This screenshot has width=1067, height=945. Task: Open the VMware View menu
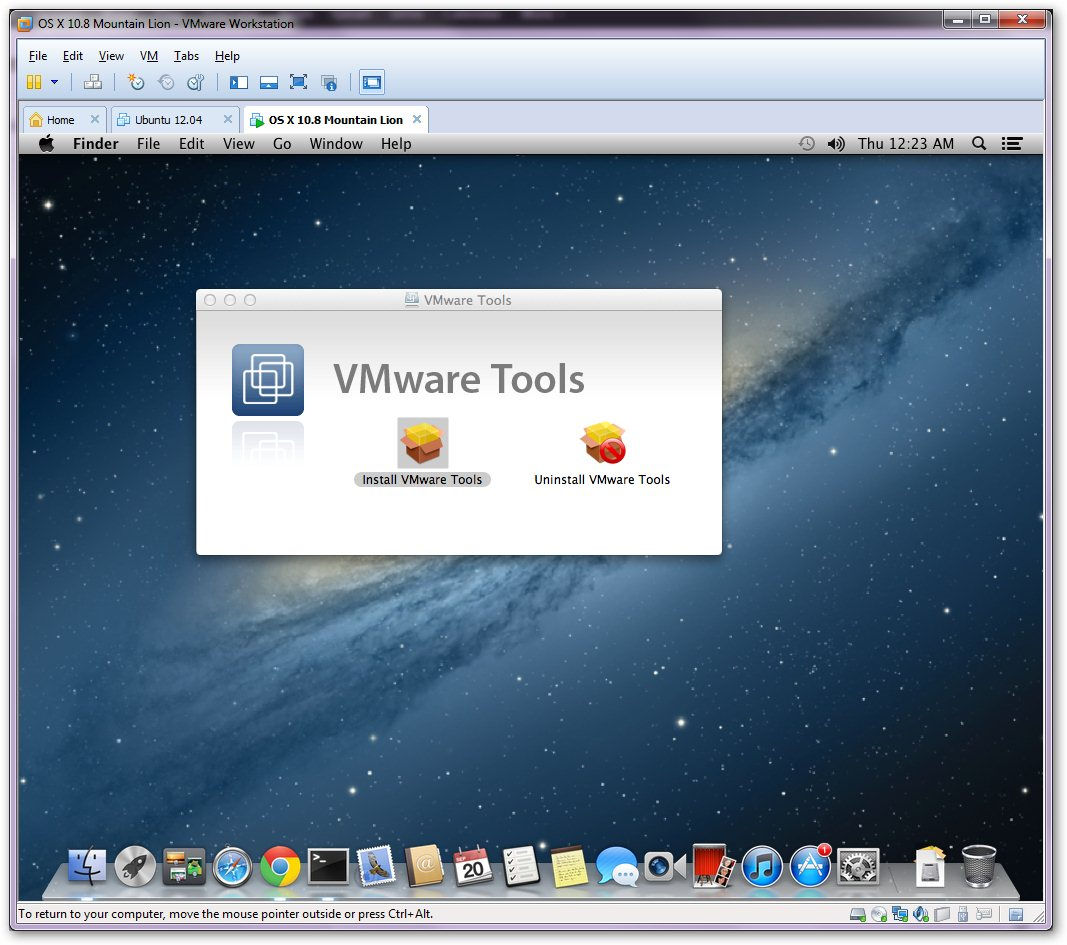click(111, 56)
